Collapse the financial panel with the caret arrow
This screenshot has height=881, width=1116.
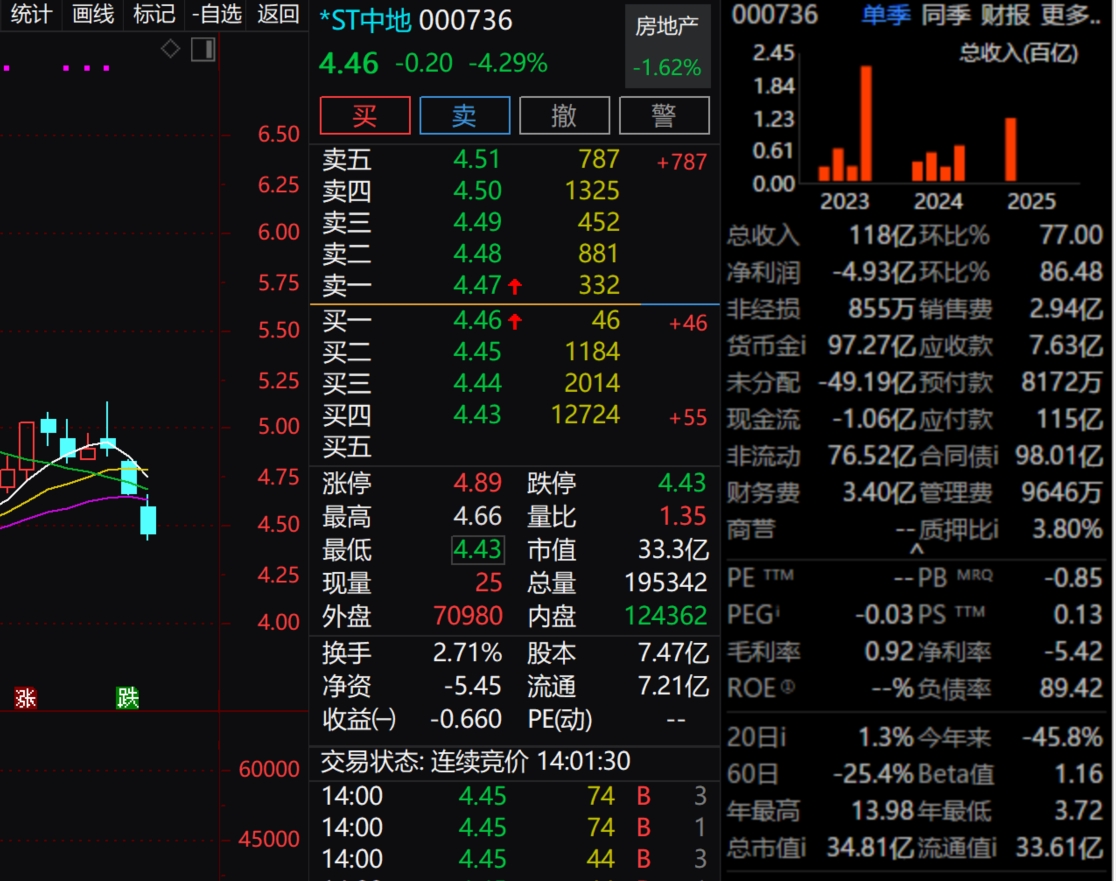[917, 549]
